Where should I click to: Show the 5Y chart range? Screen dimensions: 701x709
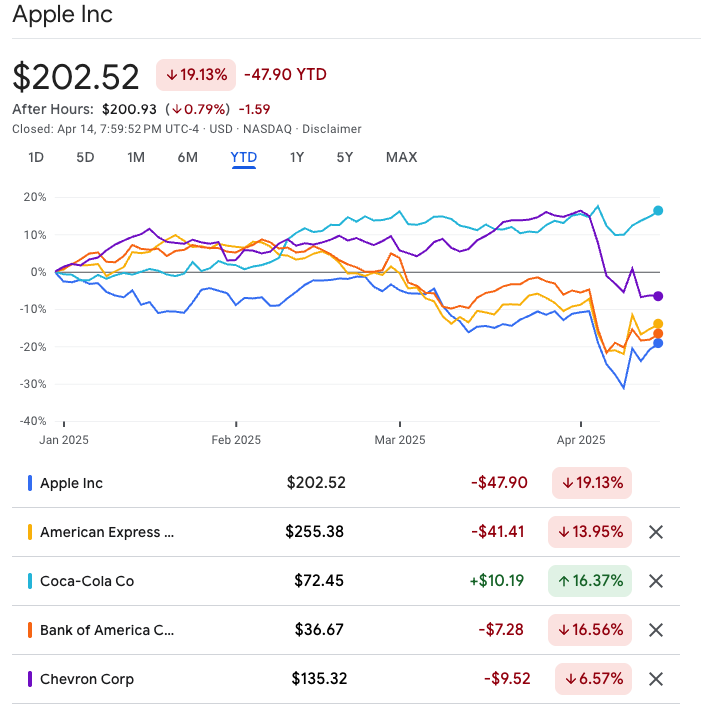pos(345,157)
